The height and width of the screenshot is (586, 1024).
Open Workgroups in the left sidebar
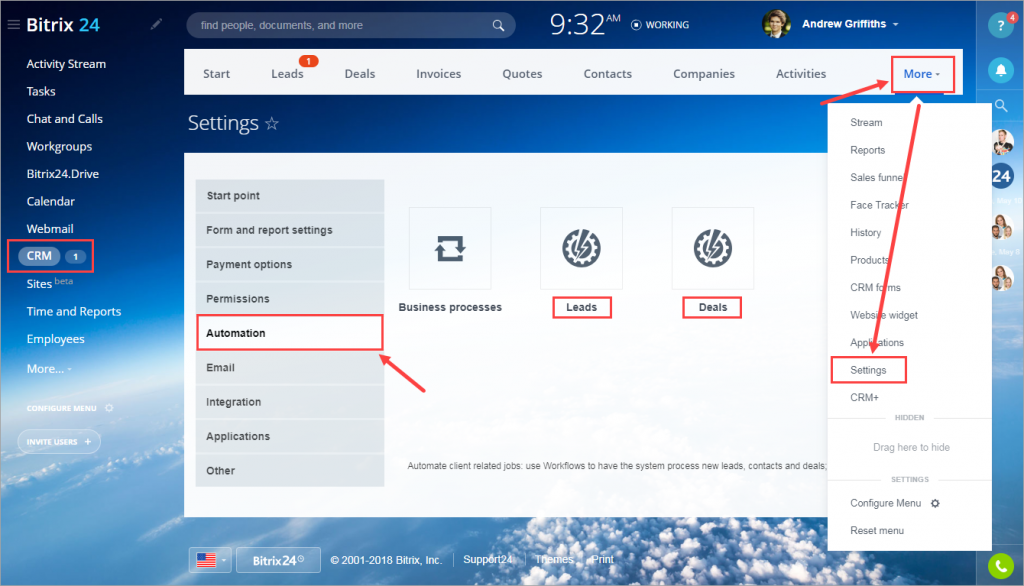(59, 146)
